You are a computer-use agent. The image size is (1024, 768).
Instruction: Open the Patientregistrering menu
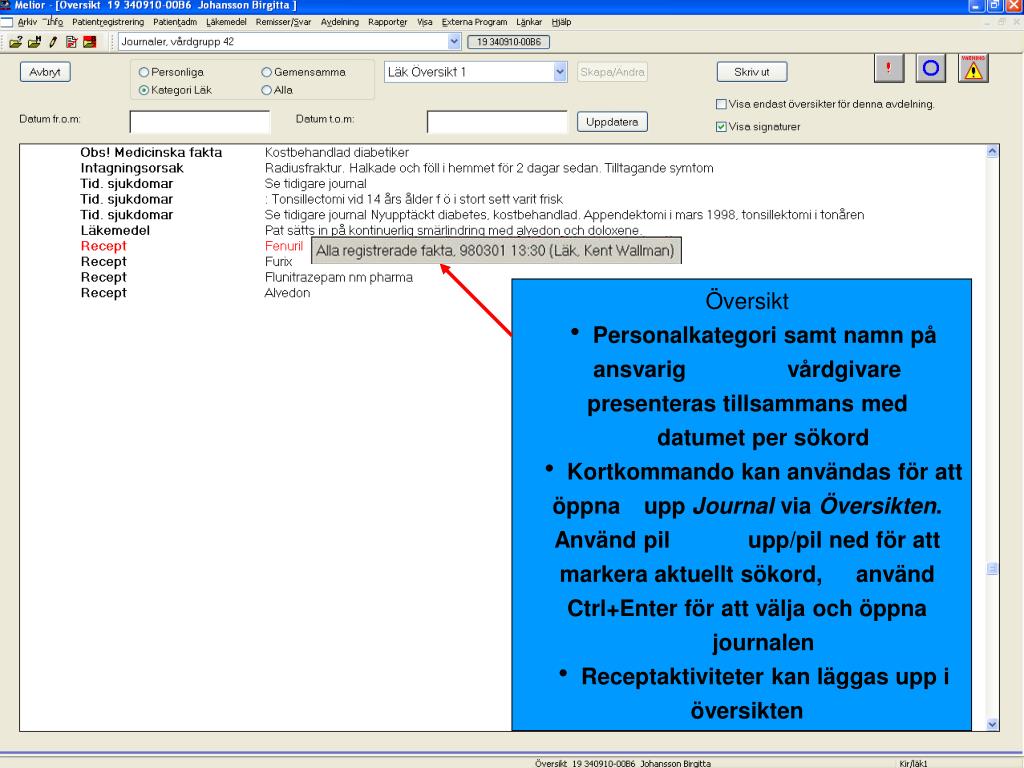pyautogui.click(x=108, y=22)
